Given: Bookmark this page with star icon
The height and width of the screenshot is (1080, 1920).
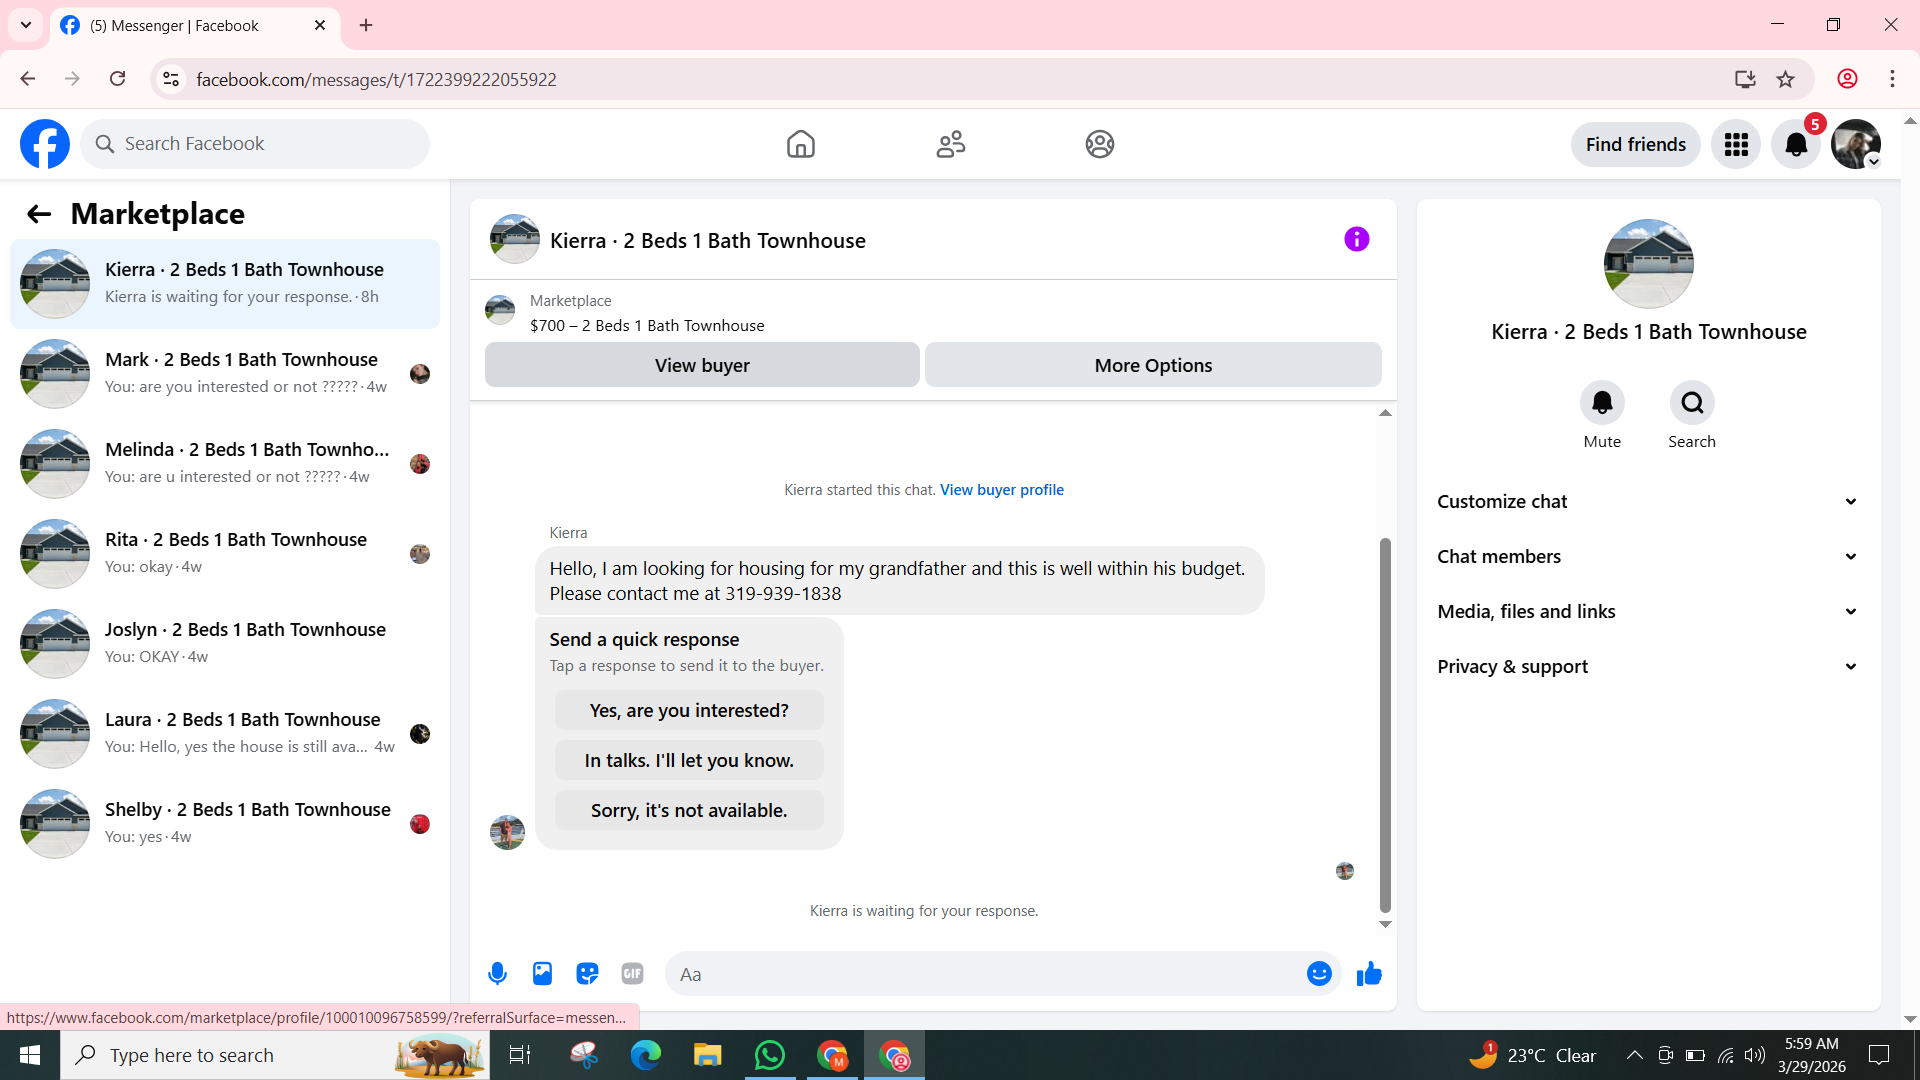Looking at the screenshot, I should 1786,79.
